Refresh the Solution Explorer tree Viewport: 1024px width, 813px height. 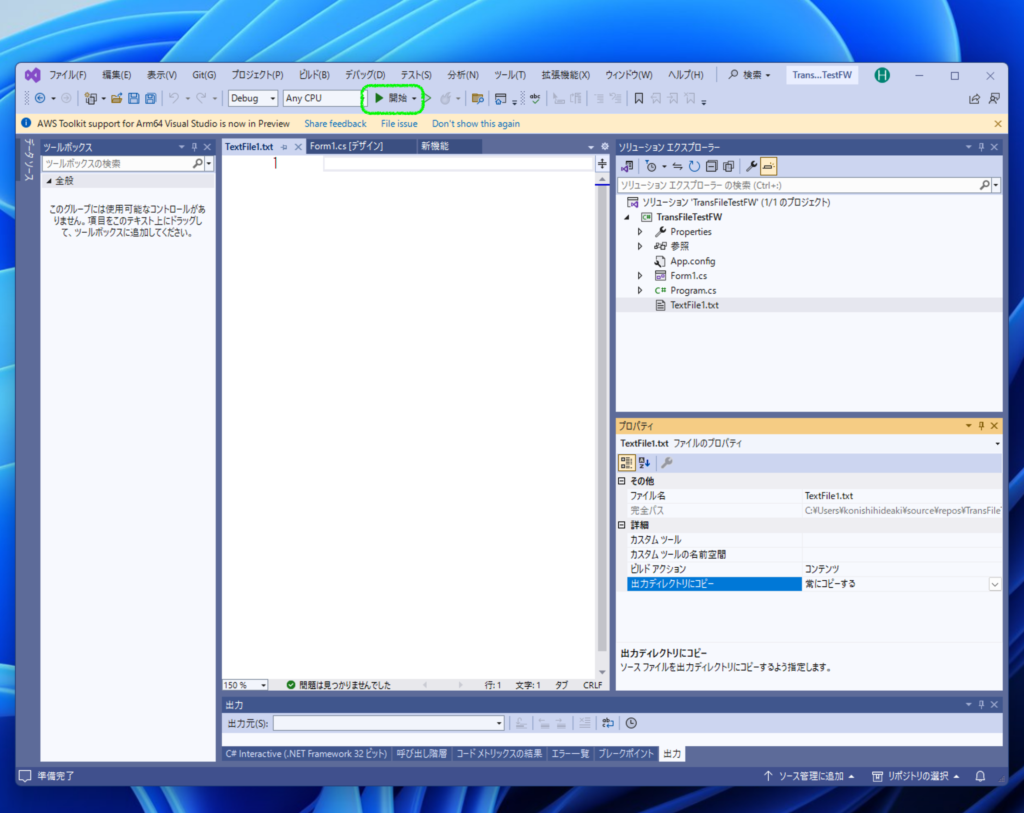(x=694, y=167)
